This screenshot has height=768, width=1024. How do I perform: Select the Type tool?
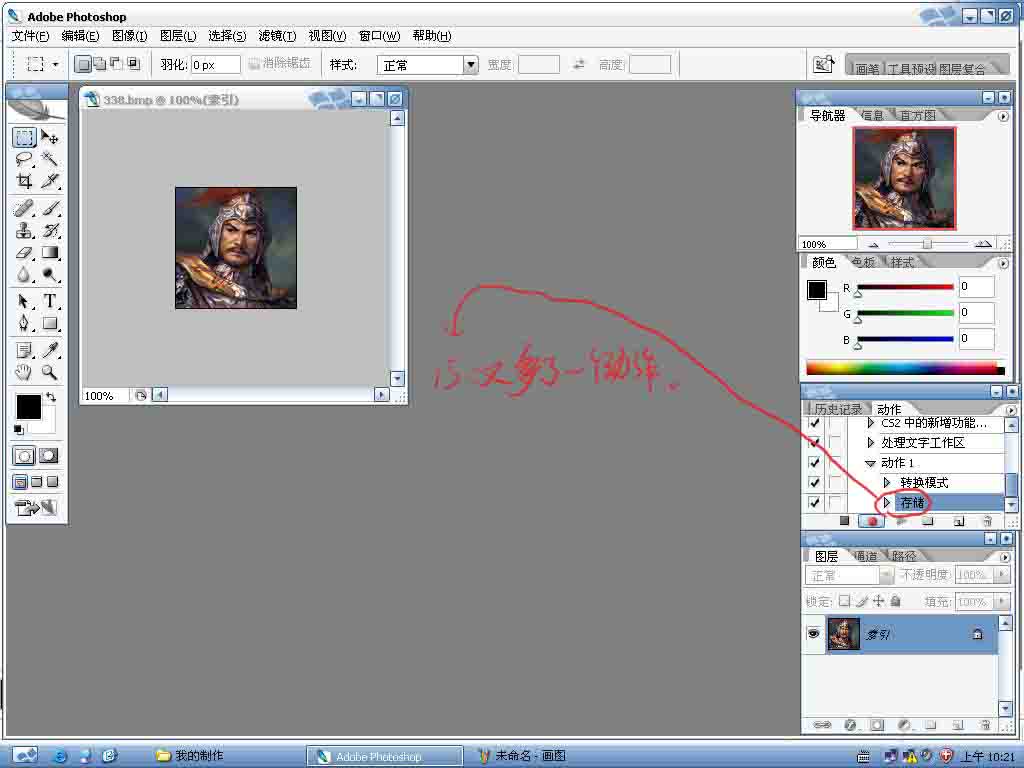49,301
